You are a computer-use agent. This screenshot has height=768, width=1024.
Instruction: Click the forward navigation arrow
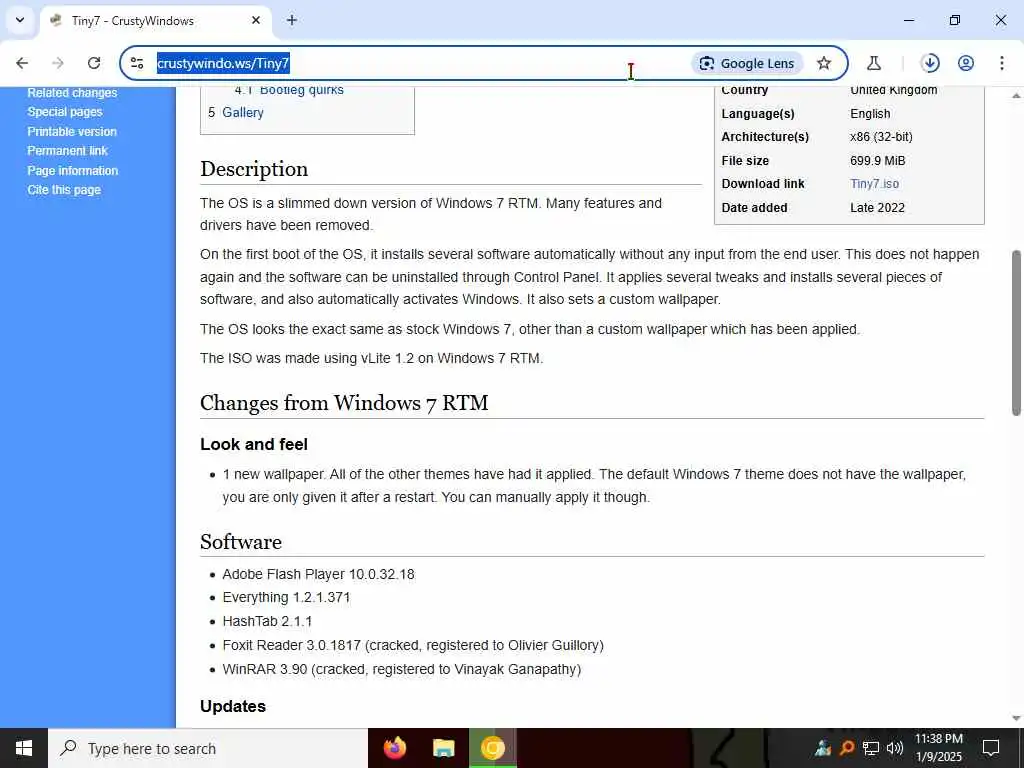[58, 63]
